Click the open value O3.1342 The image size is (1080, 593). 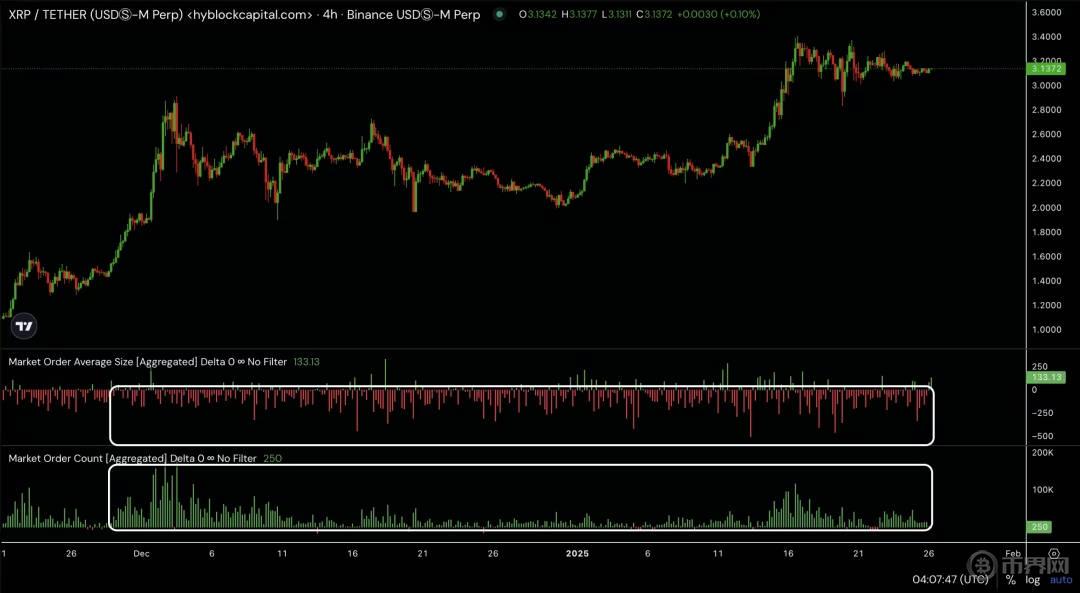pyautogui.click(x=537, y=14)
